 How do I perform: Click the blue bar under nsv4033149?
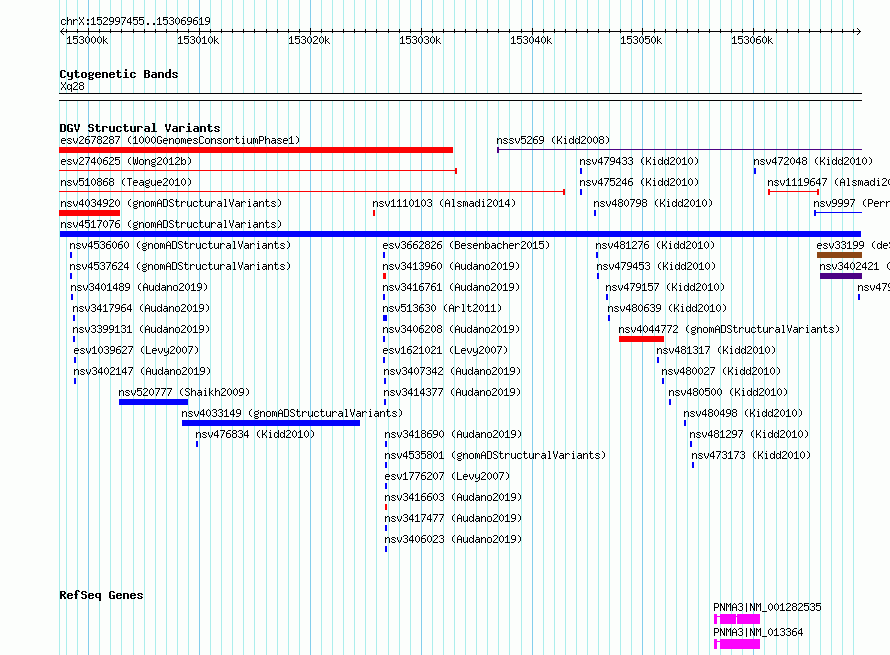point(271,423)
